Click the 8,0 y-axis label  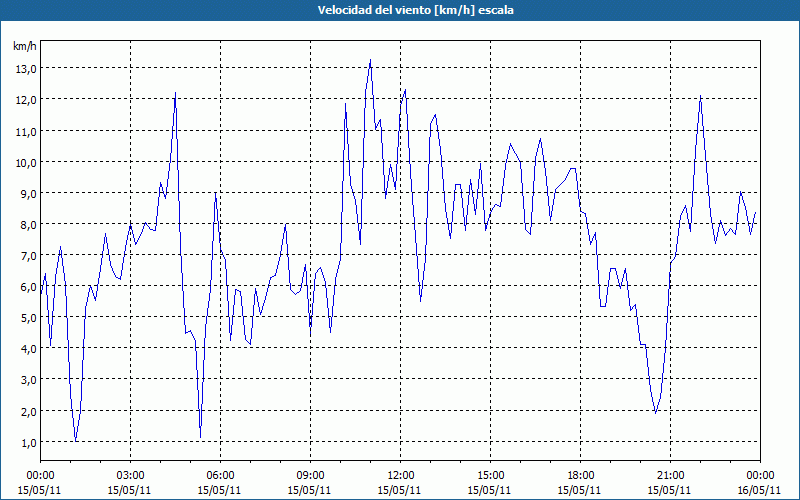(29, 224)
